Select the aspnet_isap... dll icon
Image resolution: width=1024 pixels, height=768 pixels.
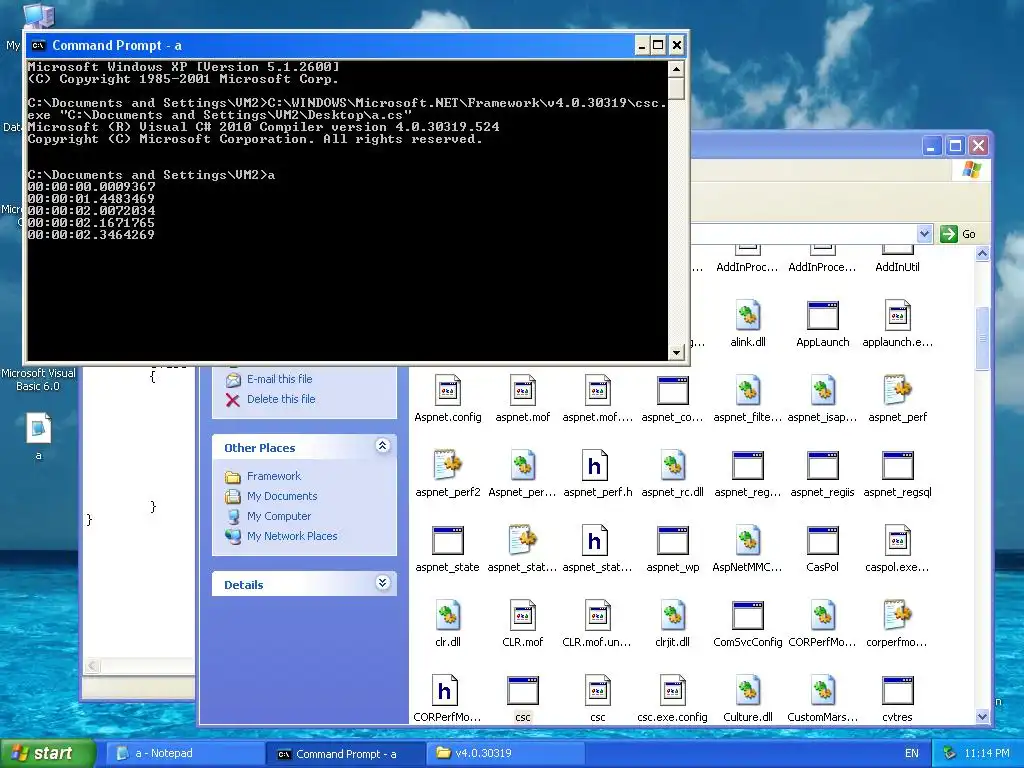click(822, 391)
